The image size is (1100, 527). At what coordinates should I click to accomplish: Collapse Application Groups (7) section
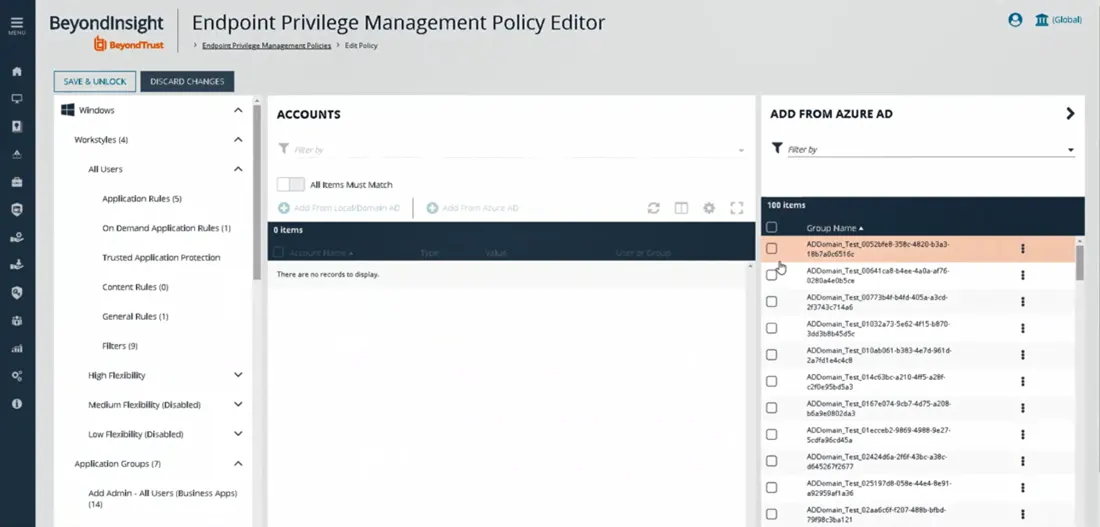tap(239, 464)
